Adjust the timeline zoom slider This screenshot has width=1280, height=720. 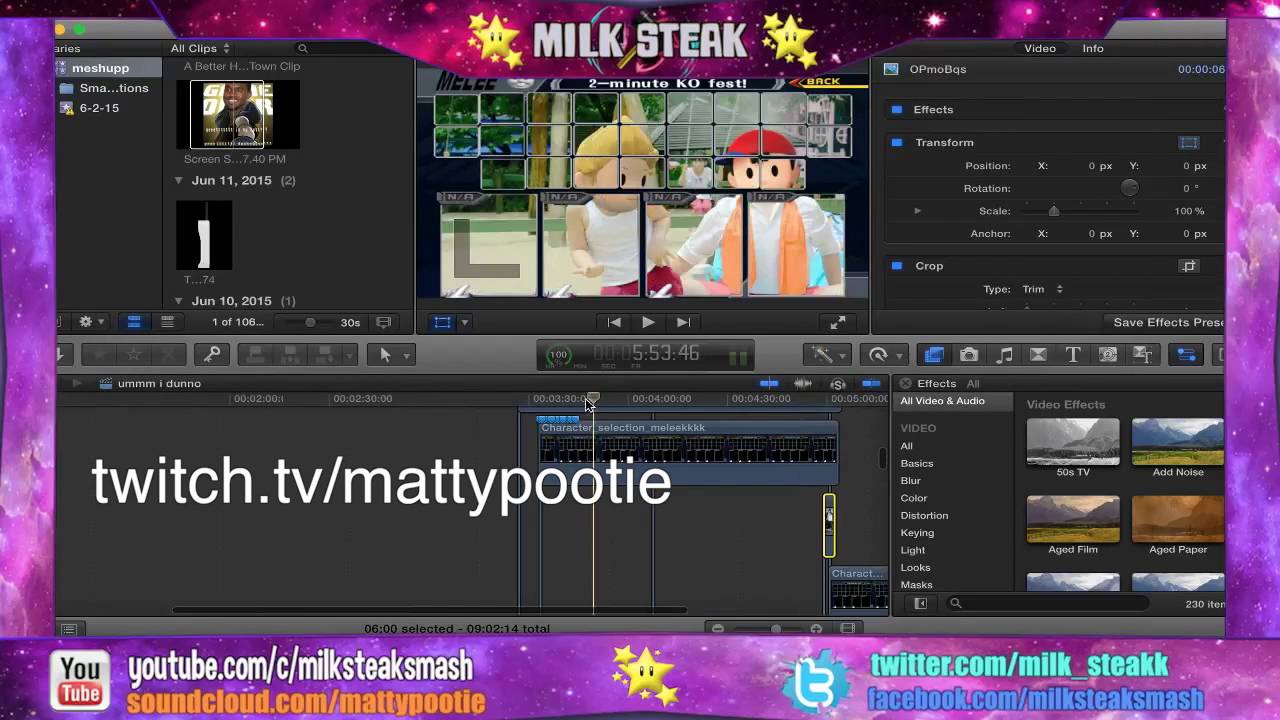(x=775, y=628)
